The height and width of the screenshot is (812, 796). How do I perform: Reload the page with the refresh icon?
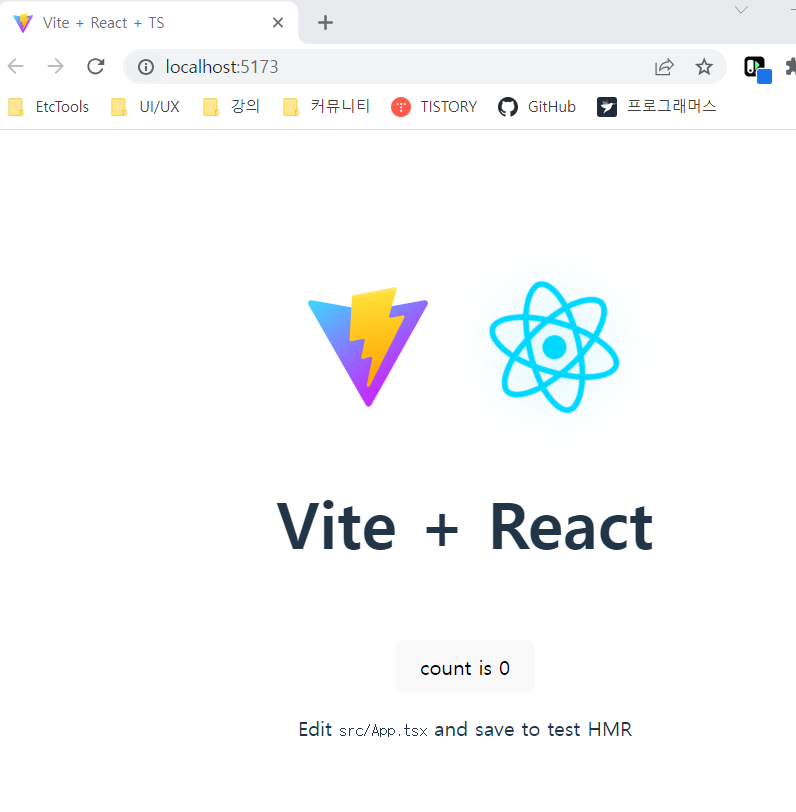(x=96, y=67)
